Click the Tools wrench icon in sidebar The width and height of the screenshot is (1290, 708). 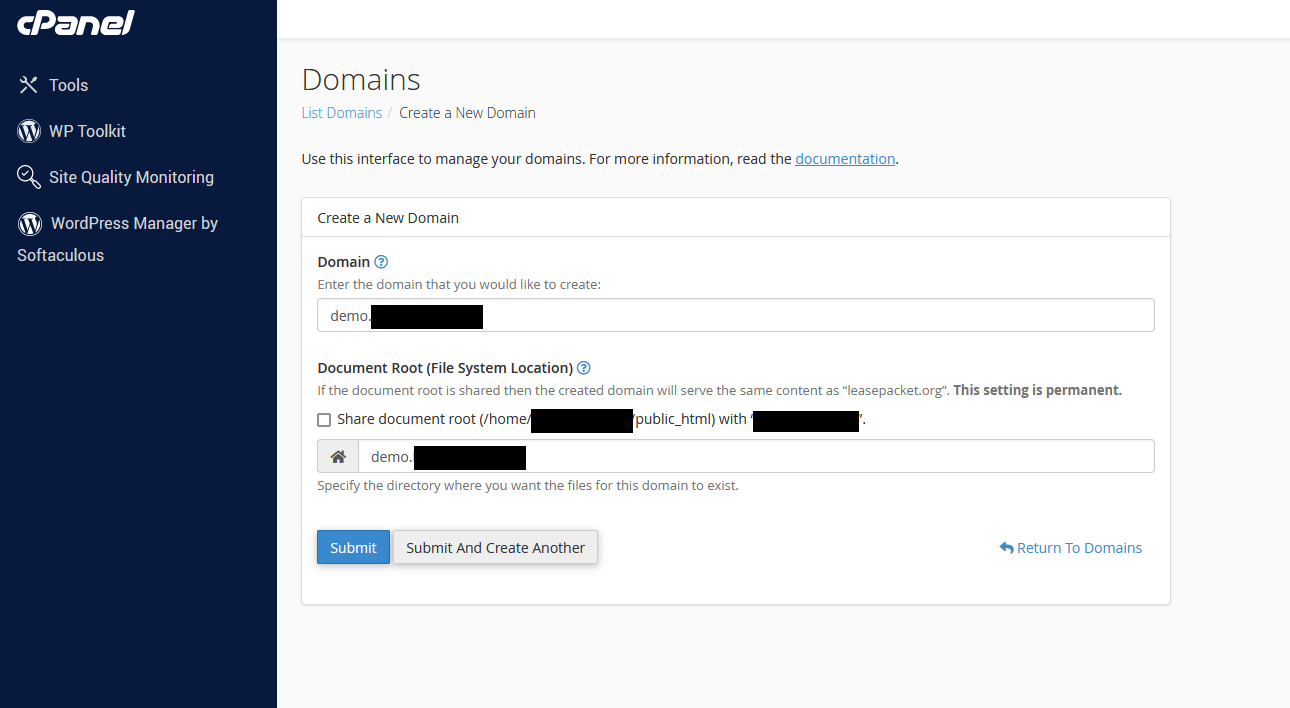click(28, 85)
